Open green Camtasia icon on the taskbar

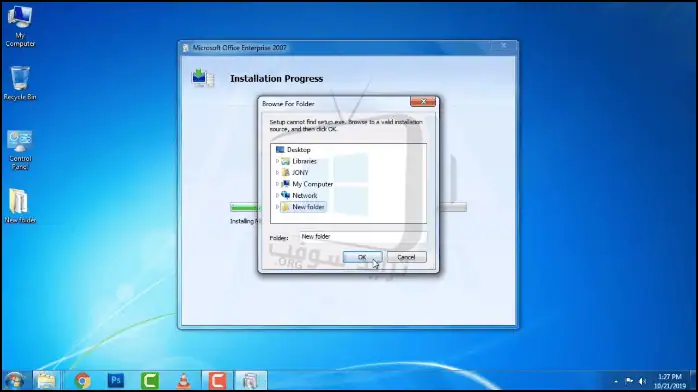[150, 381]
